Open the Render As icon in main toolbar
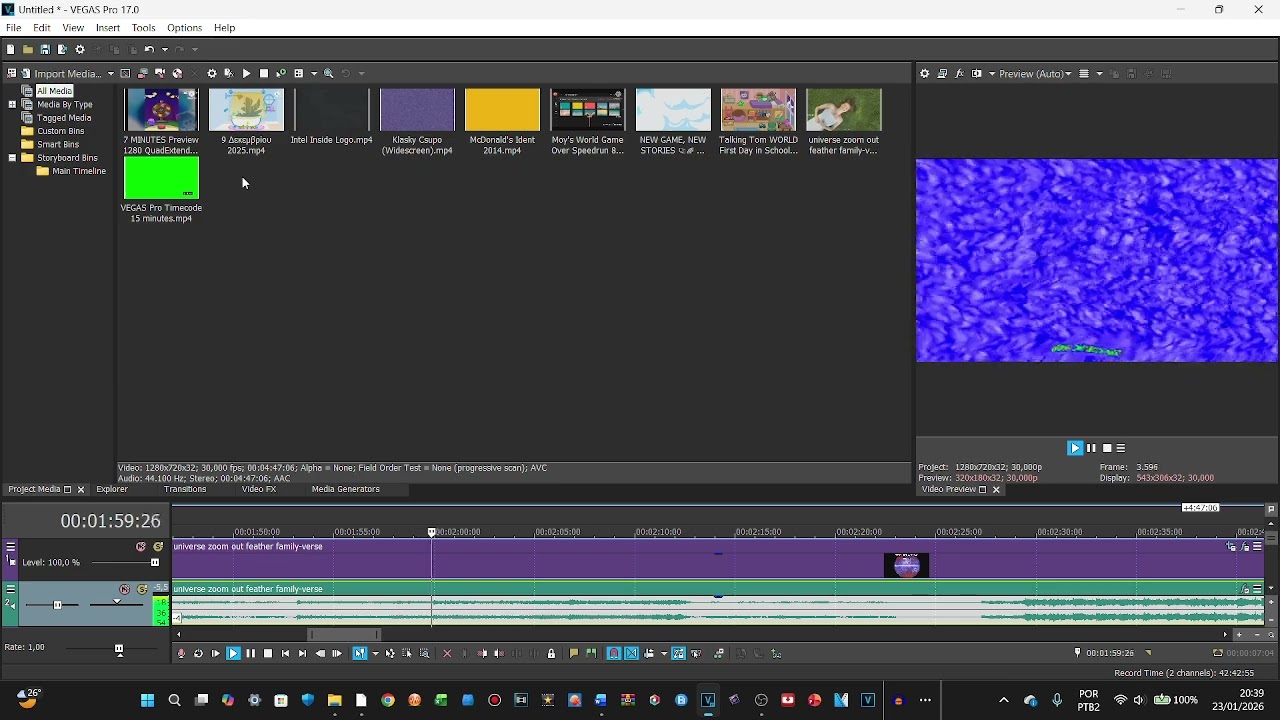The image size is (1280, 720). point(62,49)
